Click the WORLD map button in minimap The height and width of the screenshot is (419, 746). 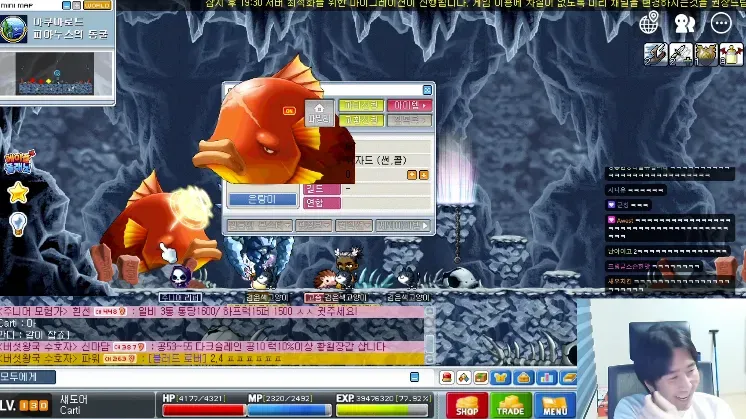[98, 5]
